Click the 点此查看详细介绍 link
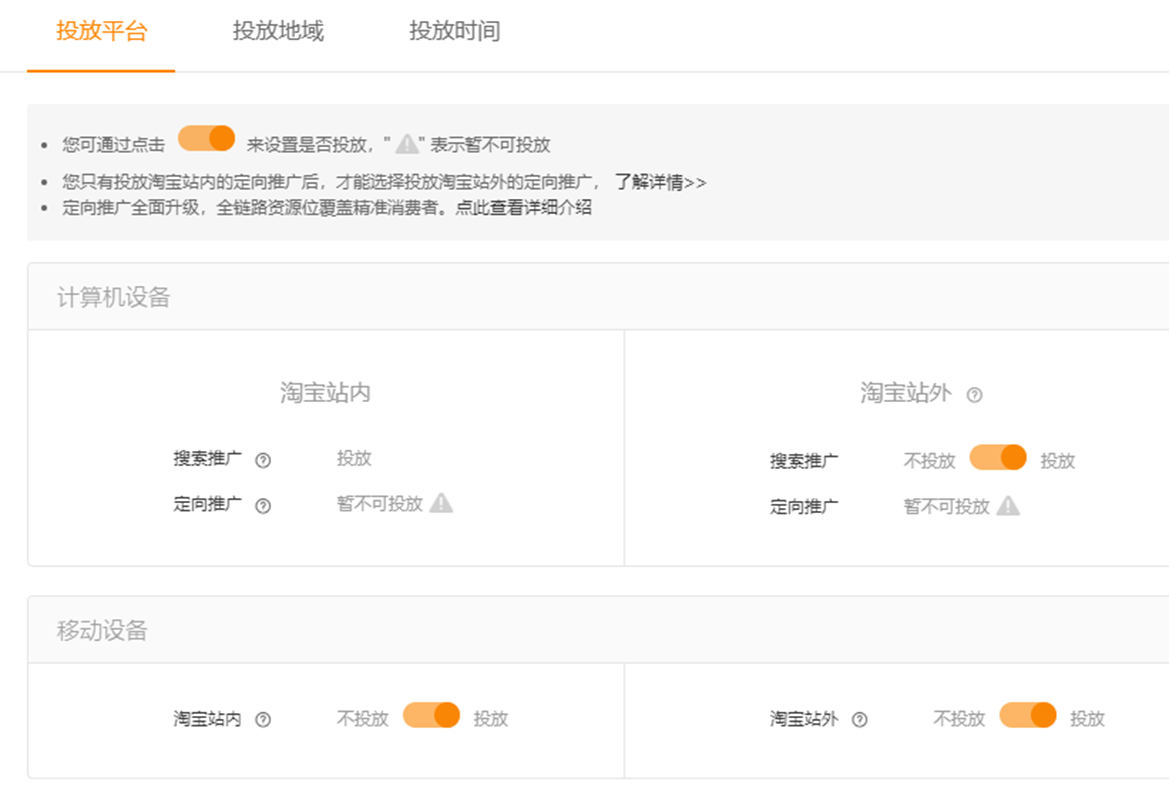Viewport: 1169px width, 789px height. [522, 208]
